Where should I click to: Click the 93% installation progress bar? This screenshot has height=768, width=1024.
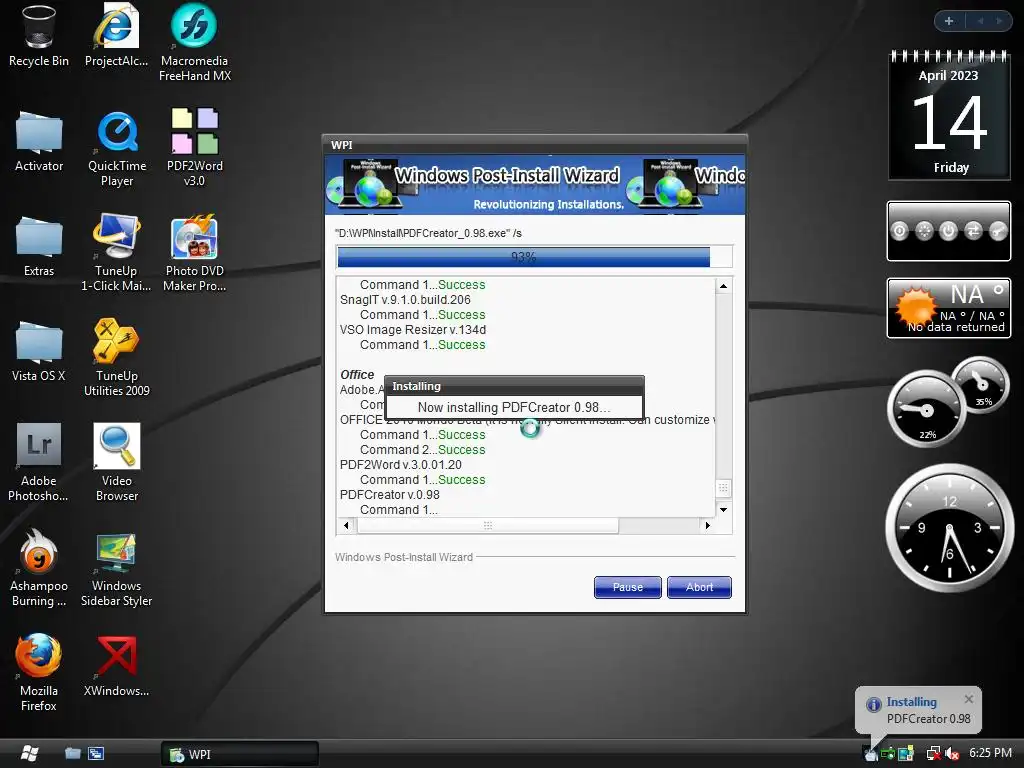click(x=534, y=257)
